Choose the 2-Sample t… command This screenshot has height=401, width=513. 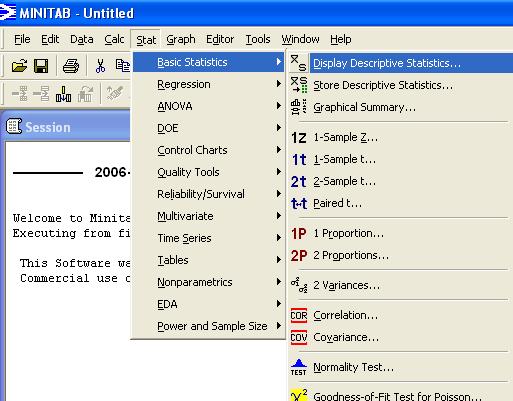click(401, 181)
